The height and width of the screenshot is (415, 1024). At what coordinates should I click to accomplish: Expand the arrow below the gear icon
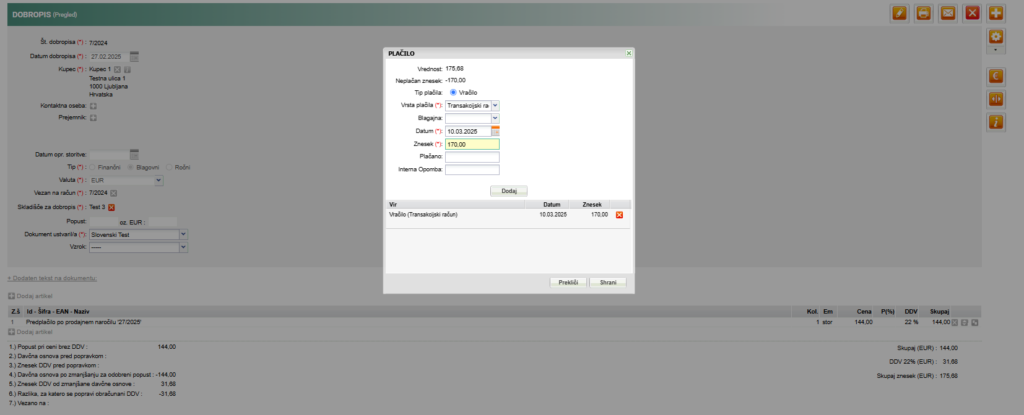pos(996,50)
